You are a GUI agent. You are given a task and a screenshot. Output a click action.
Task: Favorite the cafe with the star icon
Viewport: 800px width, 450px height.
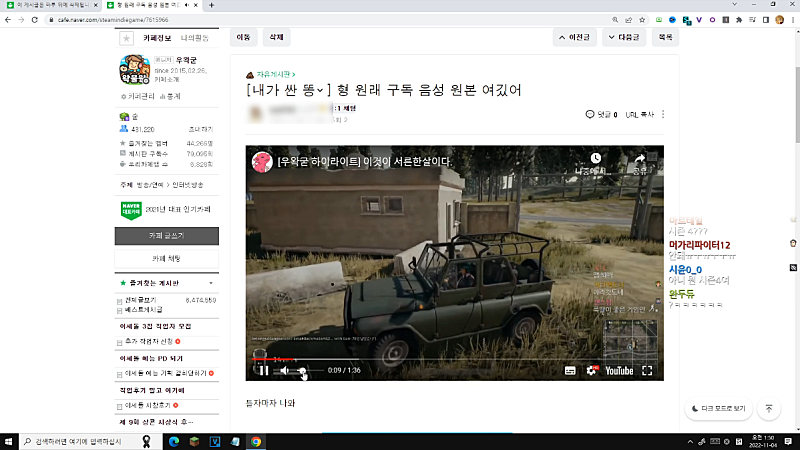pos(127,38)
